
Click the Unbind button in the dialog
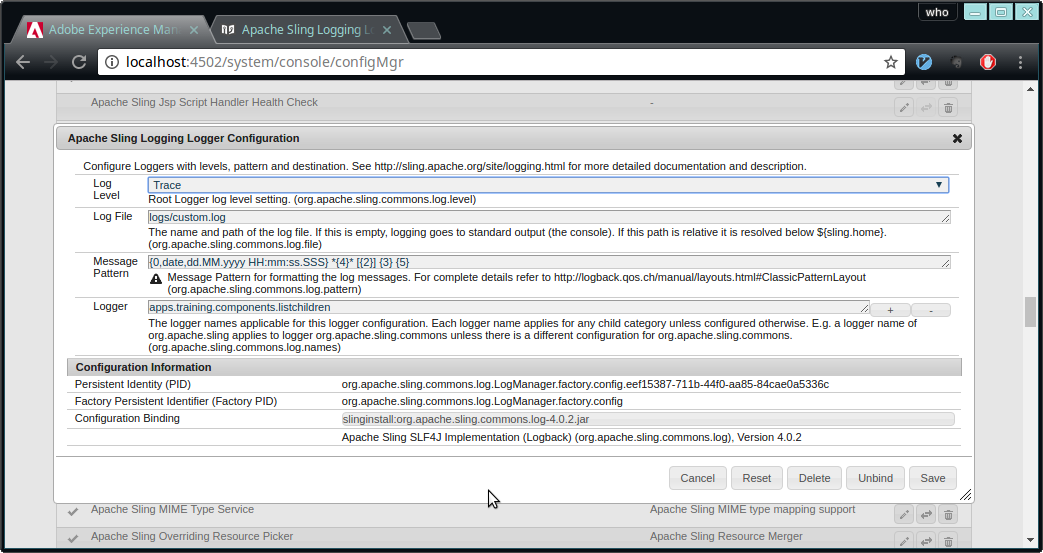pyautogui.click(x=875, y=478)
